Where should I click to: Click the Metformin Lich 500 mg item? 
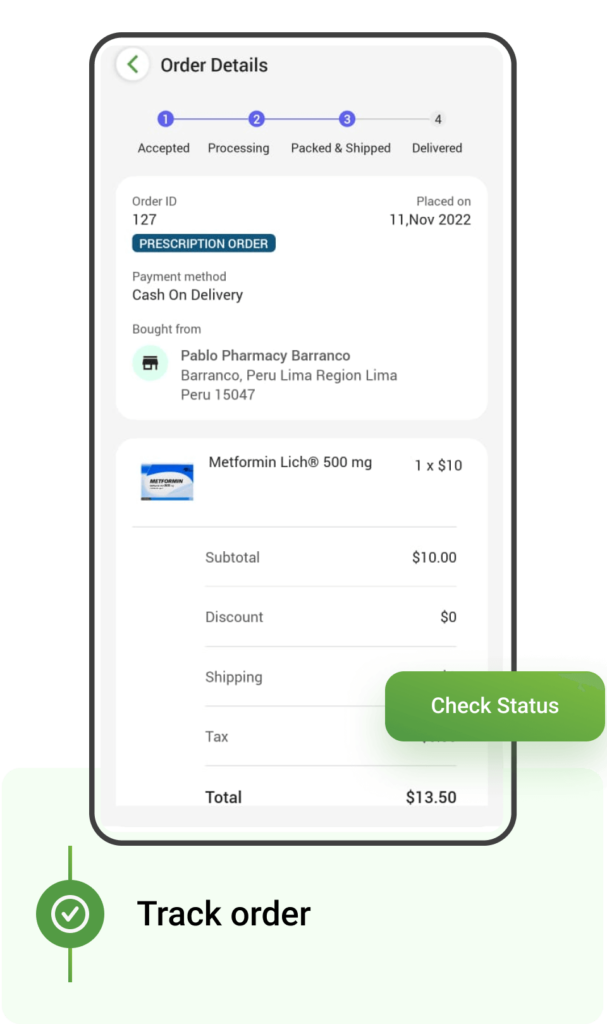point(290,462)
